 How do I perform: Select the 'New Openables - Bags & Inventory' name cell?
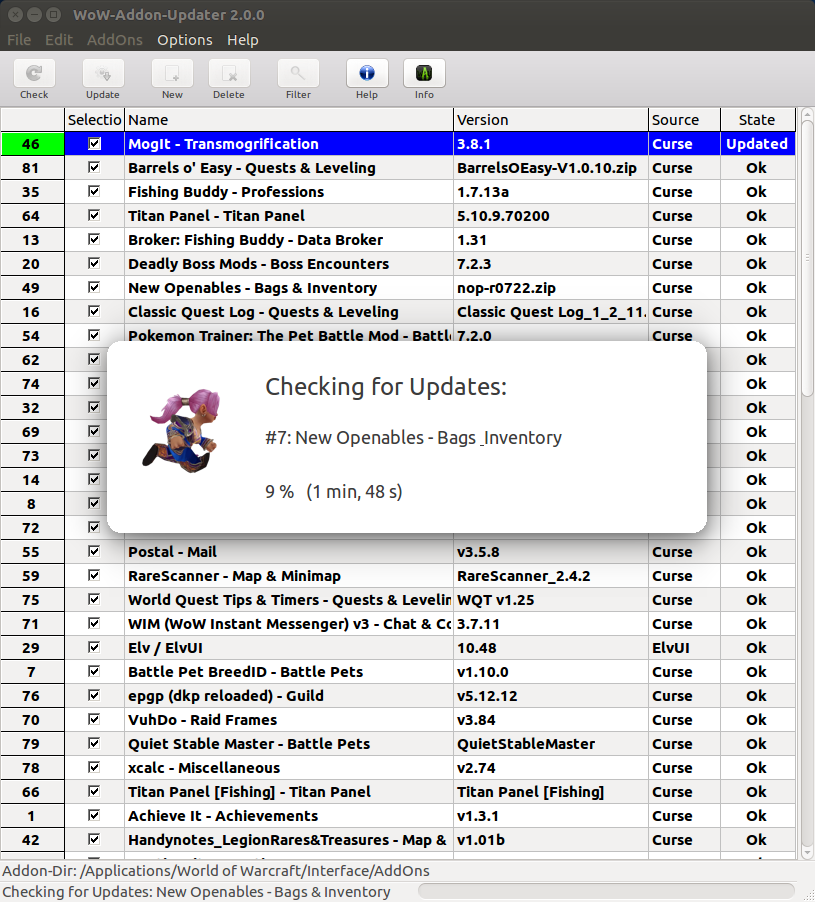pos(289,288)
